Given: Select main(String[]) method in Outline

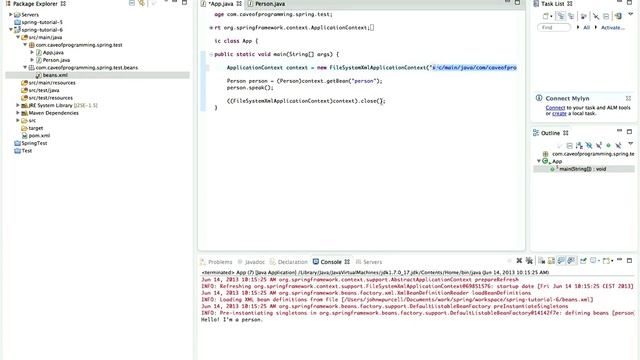Looking at the screenshot, I should point(584,169).
